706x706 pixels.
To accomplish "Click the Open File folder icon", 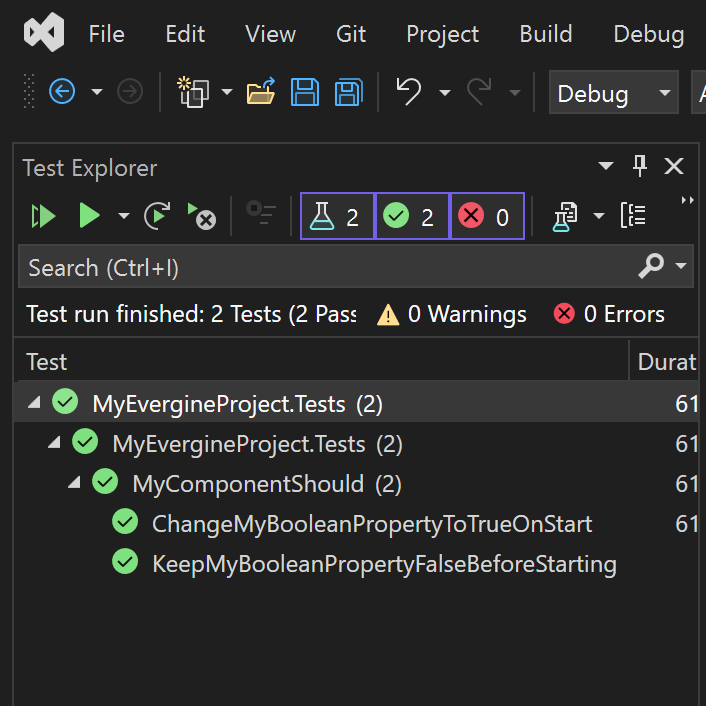I will (x=261, y=93).
